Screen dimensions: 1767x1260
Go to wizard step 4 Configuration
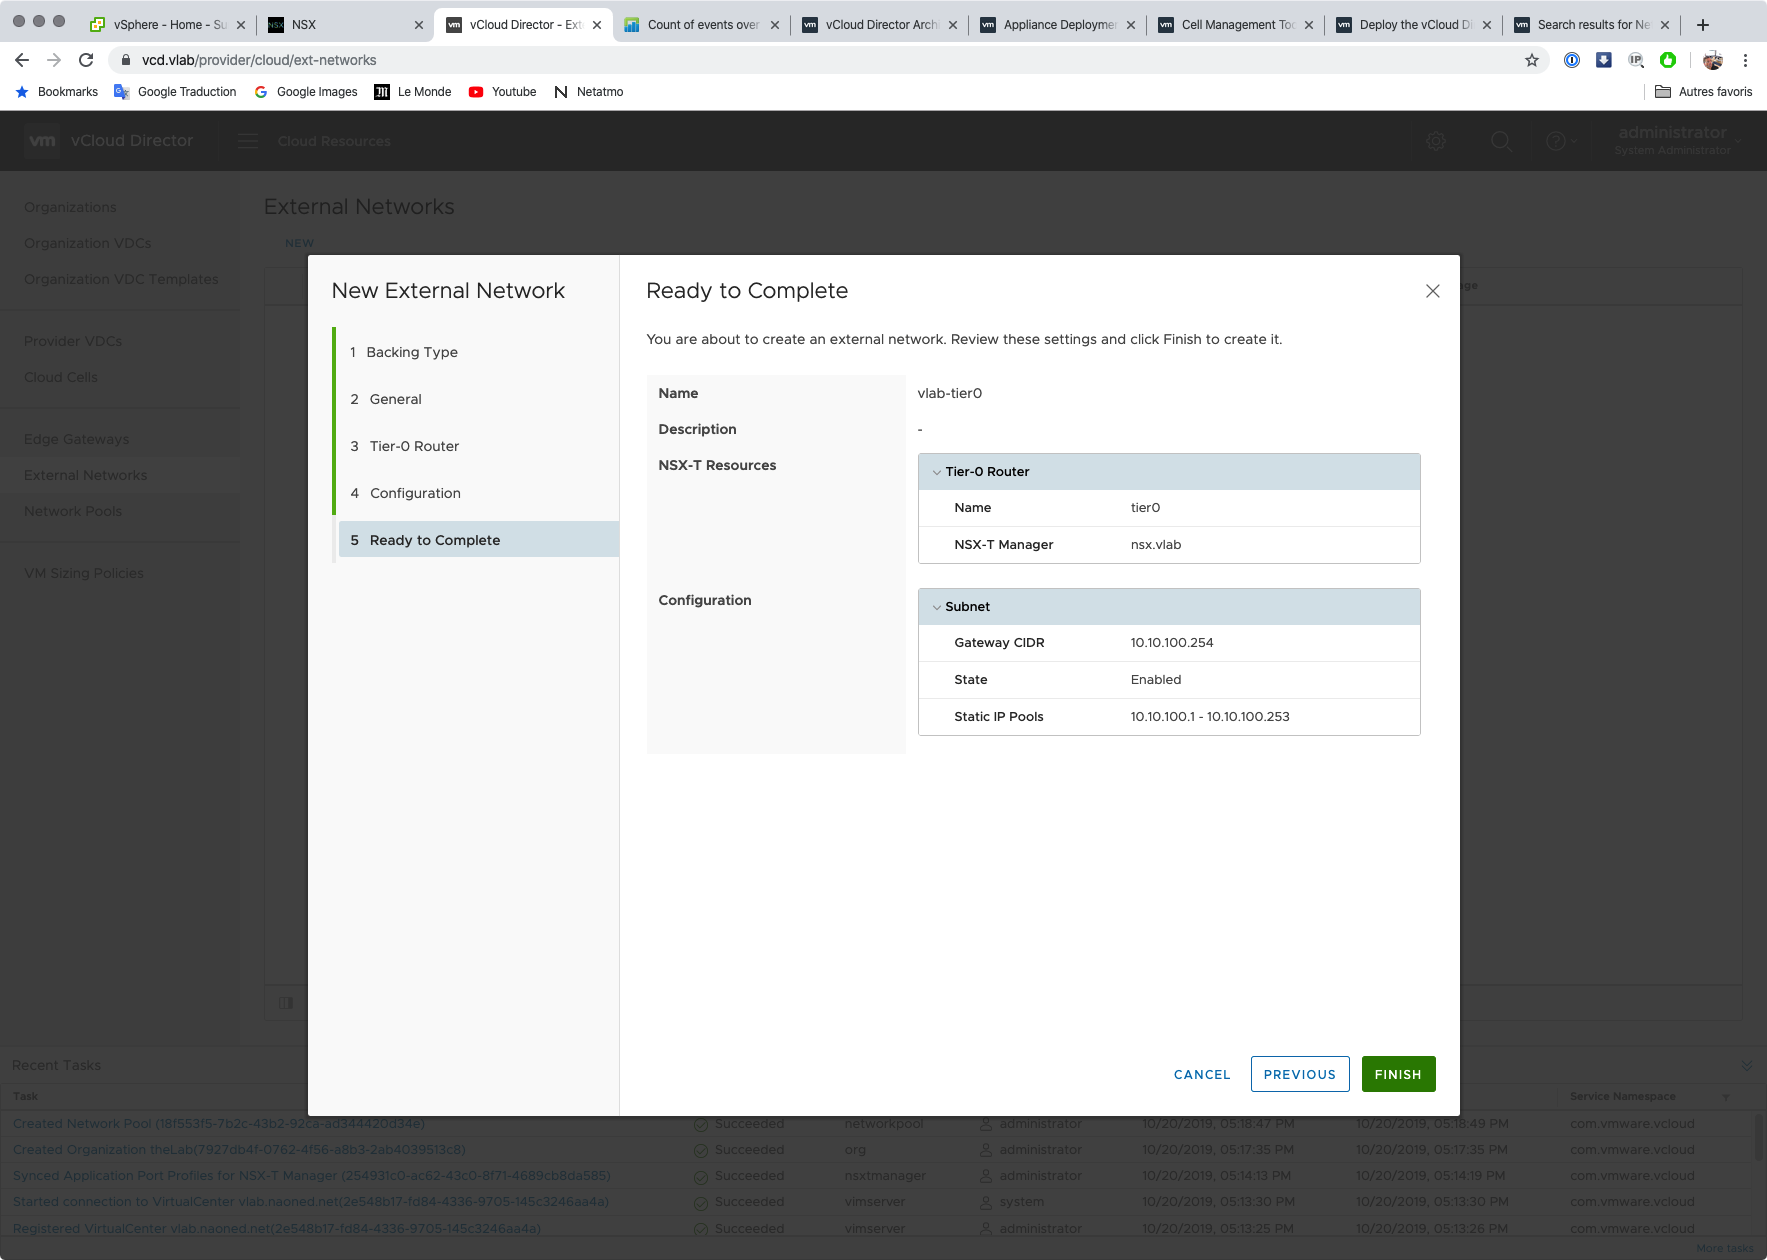479,493
